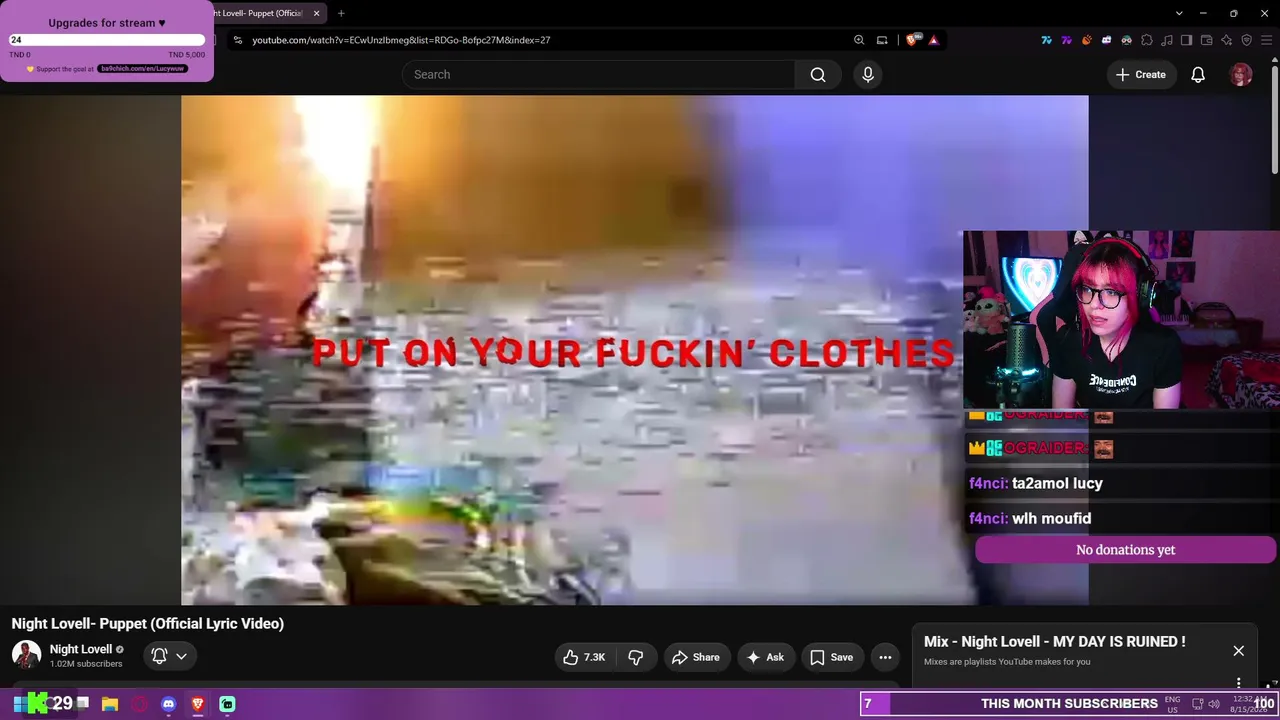Open the tab search chevron dropdown

pyautogui.click(x=1179, y=13)
